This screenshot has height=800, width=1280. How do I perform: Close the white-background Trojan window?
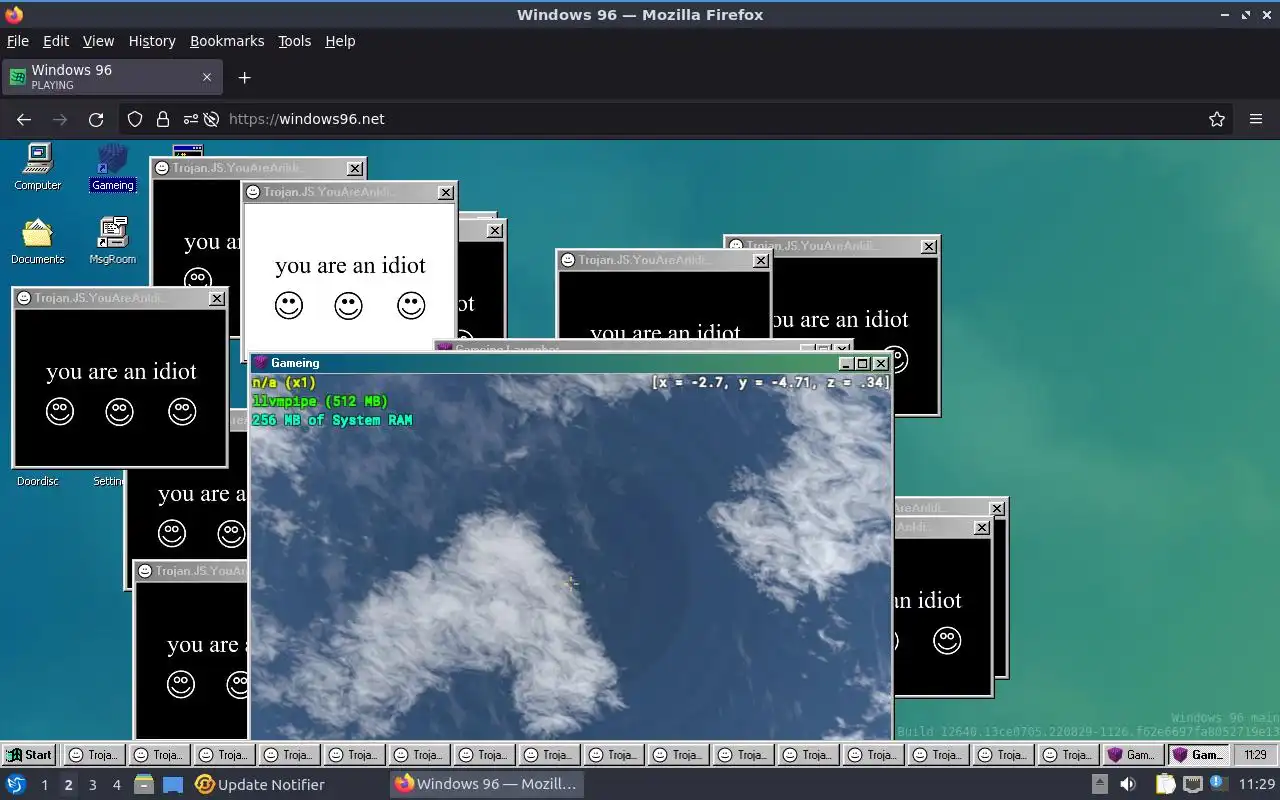point(447,192)
